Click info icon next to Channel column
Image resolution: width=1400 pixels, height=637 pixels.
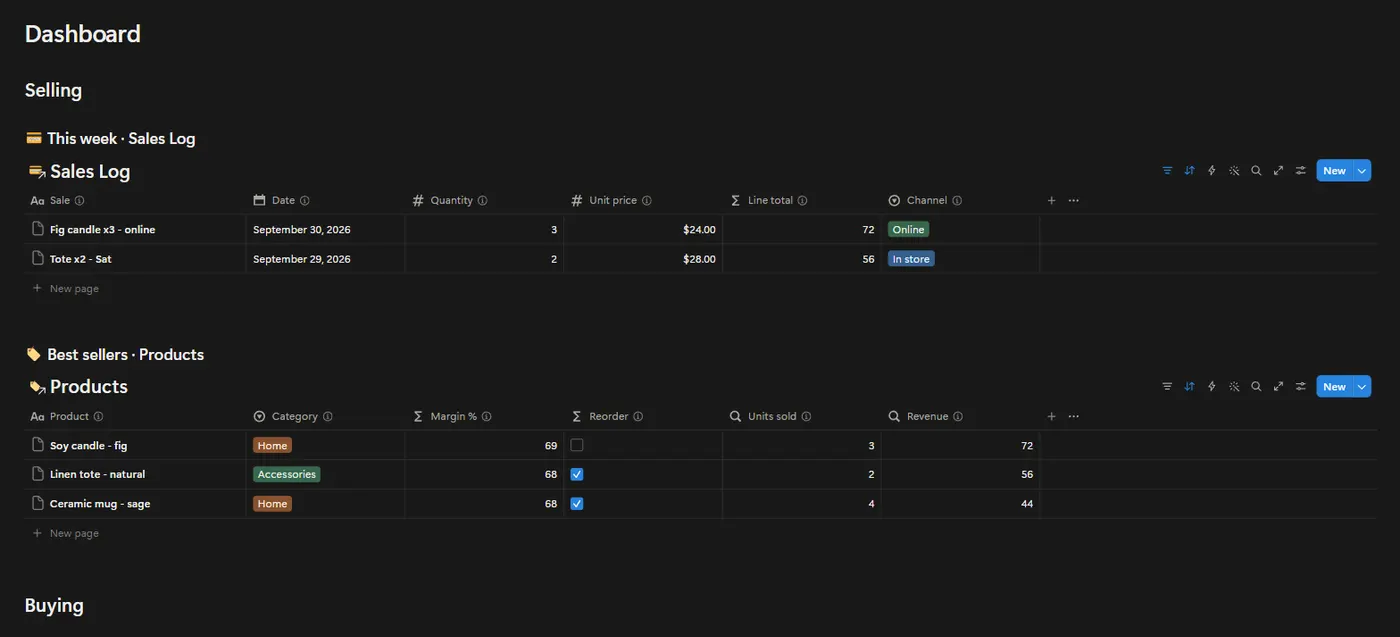click(x=957, y=201)
